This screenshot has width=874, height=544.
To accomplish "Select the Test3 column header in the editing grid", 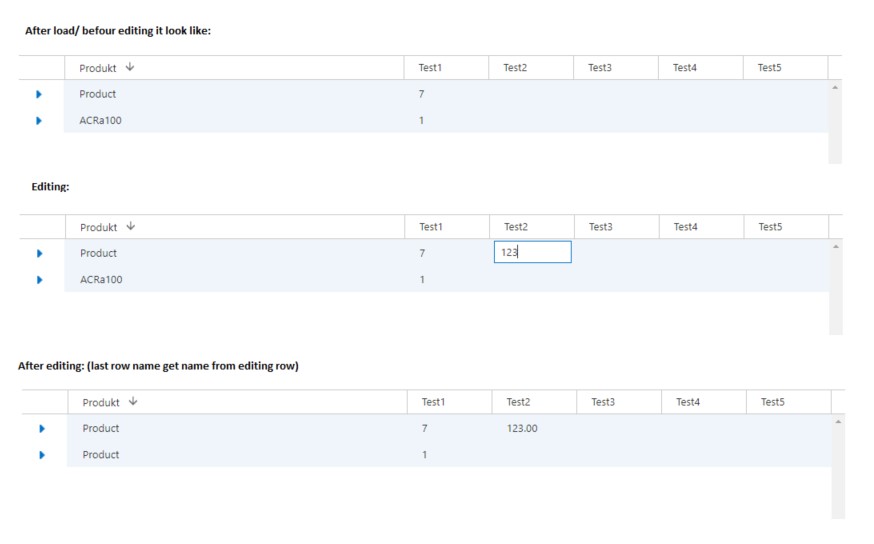I will (600, 227).
